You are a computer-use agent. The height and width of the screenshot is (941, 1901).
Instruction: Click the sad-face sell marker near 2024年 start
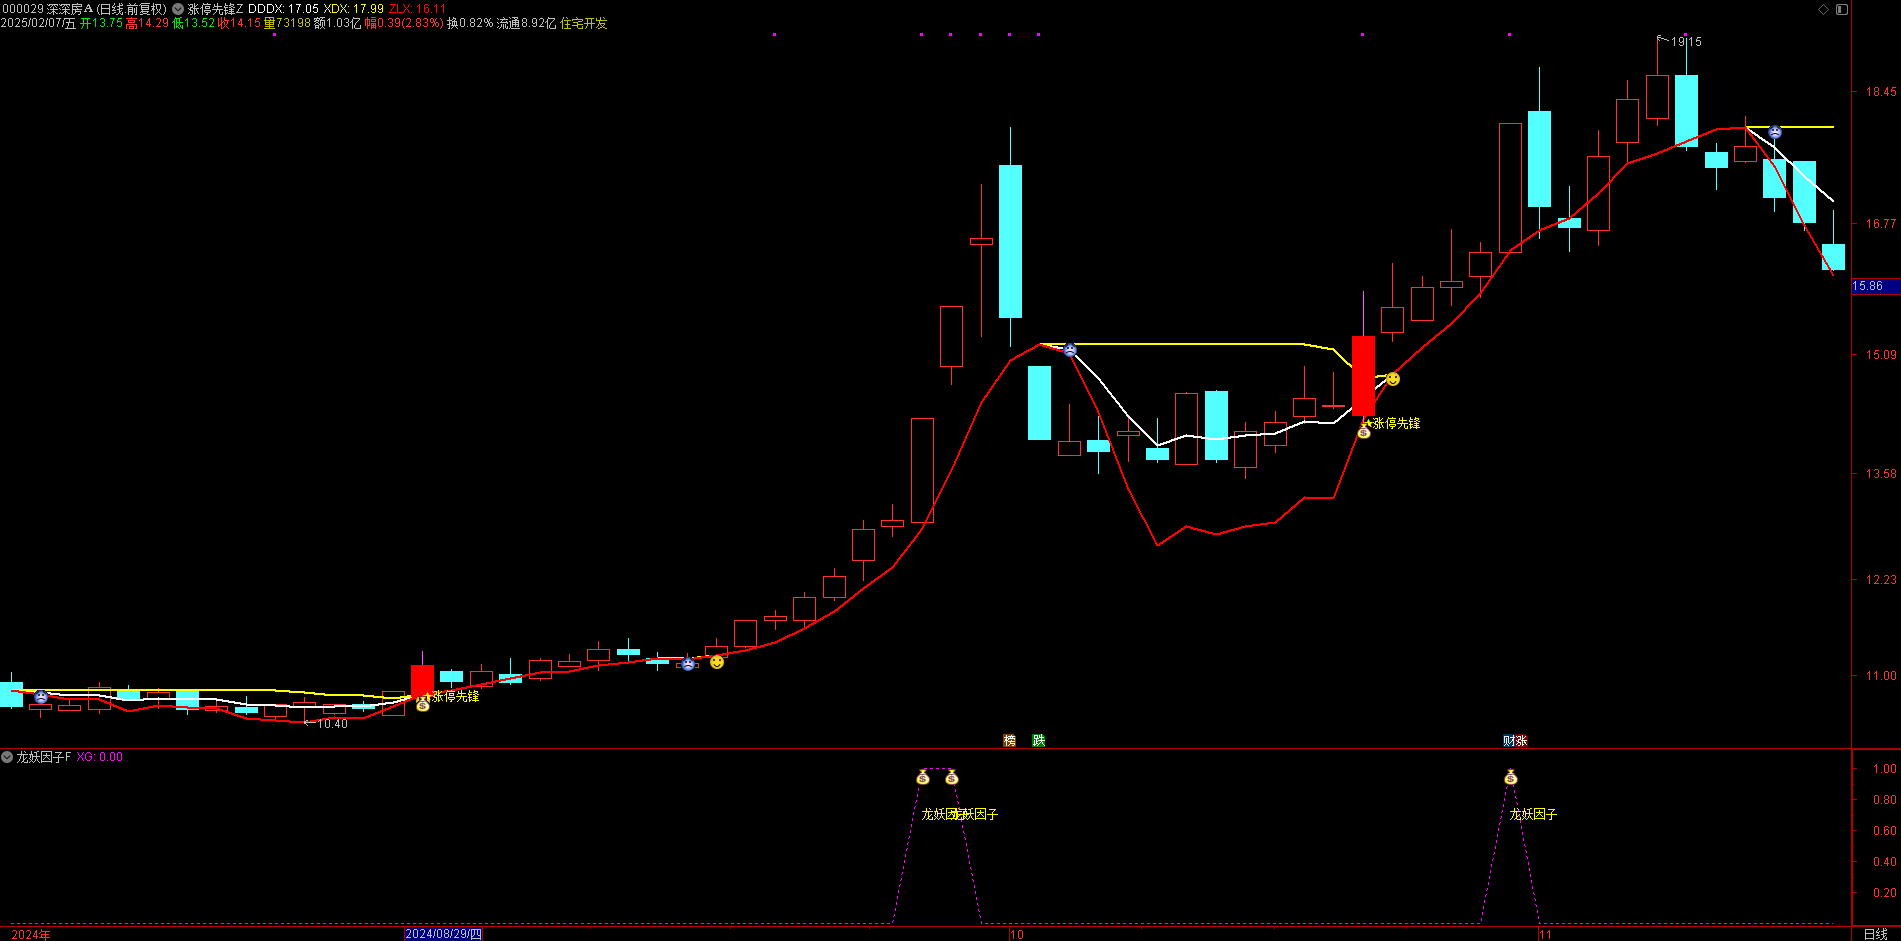point(41,697)
